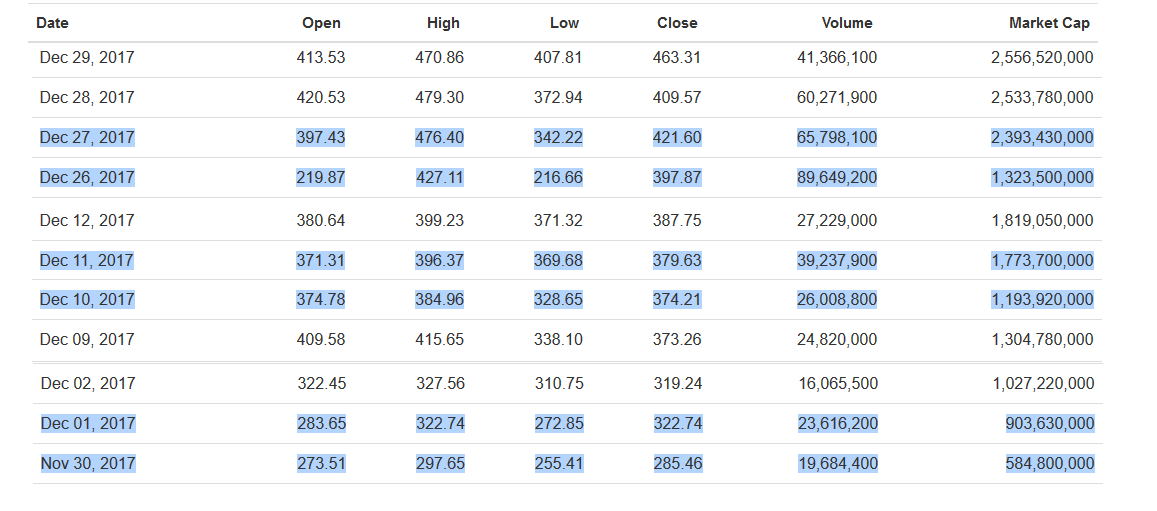Click the market cap value 584,800,000

click(1050, 464)
